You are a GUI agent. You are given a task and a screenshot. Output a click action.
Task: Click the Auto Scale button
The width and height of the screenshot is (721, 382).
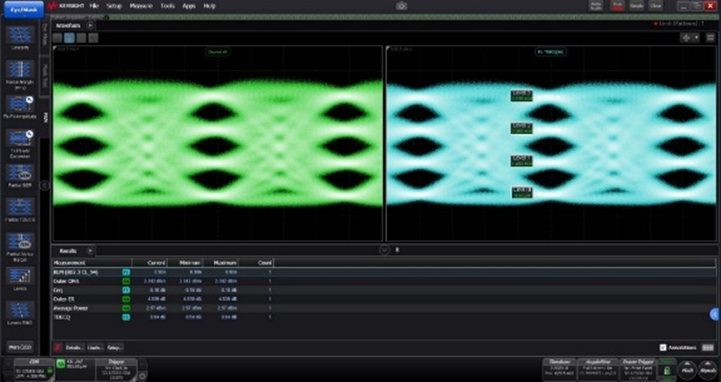(596, 6)
